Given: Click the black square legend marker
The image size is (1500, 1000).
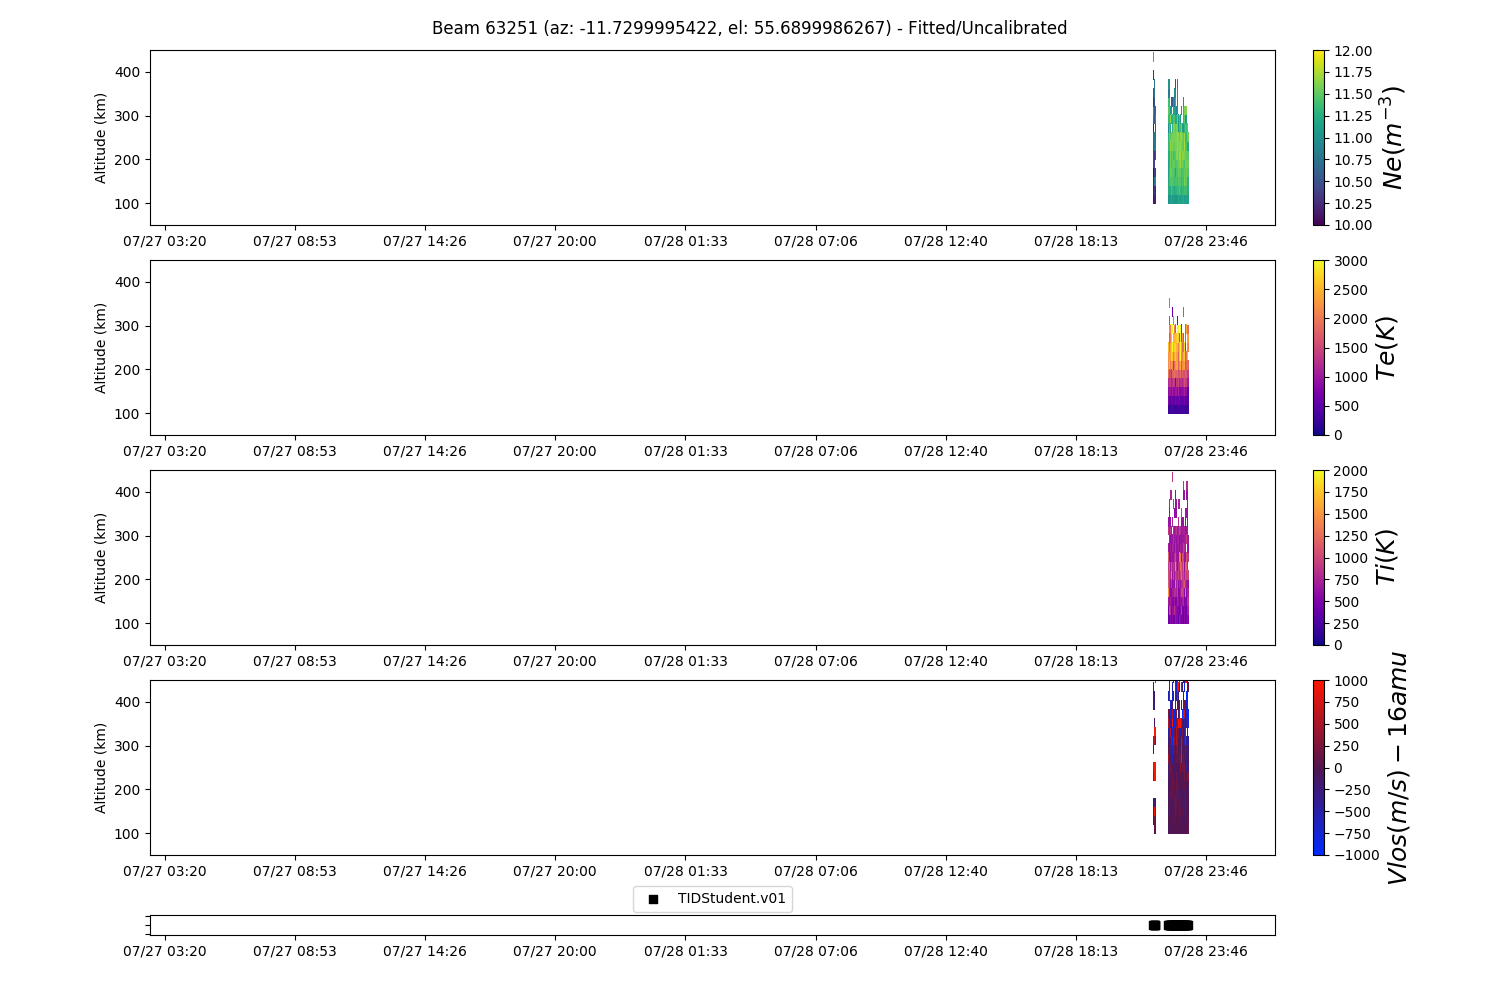Looking at the screenshot, I should [653, 899].
